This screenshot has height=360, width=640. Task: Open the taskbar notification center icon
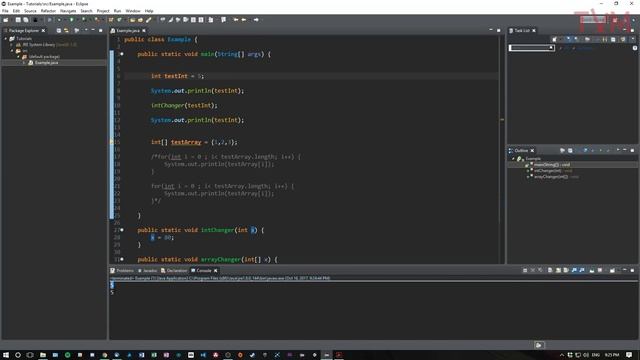coord(629,355)
